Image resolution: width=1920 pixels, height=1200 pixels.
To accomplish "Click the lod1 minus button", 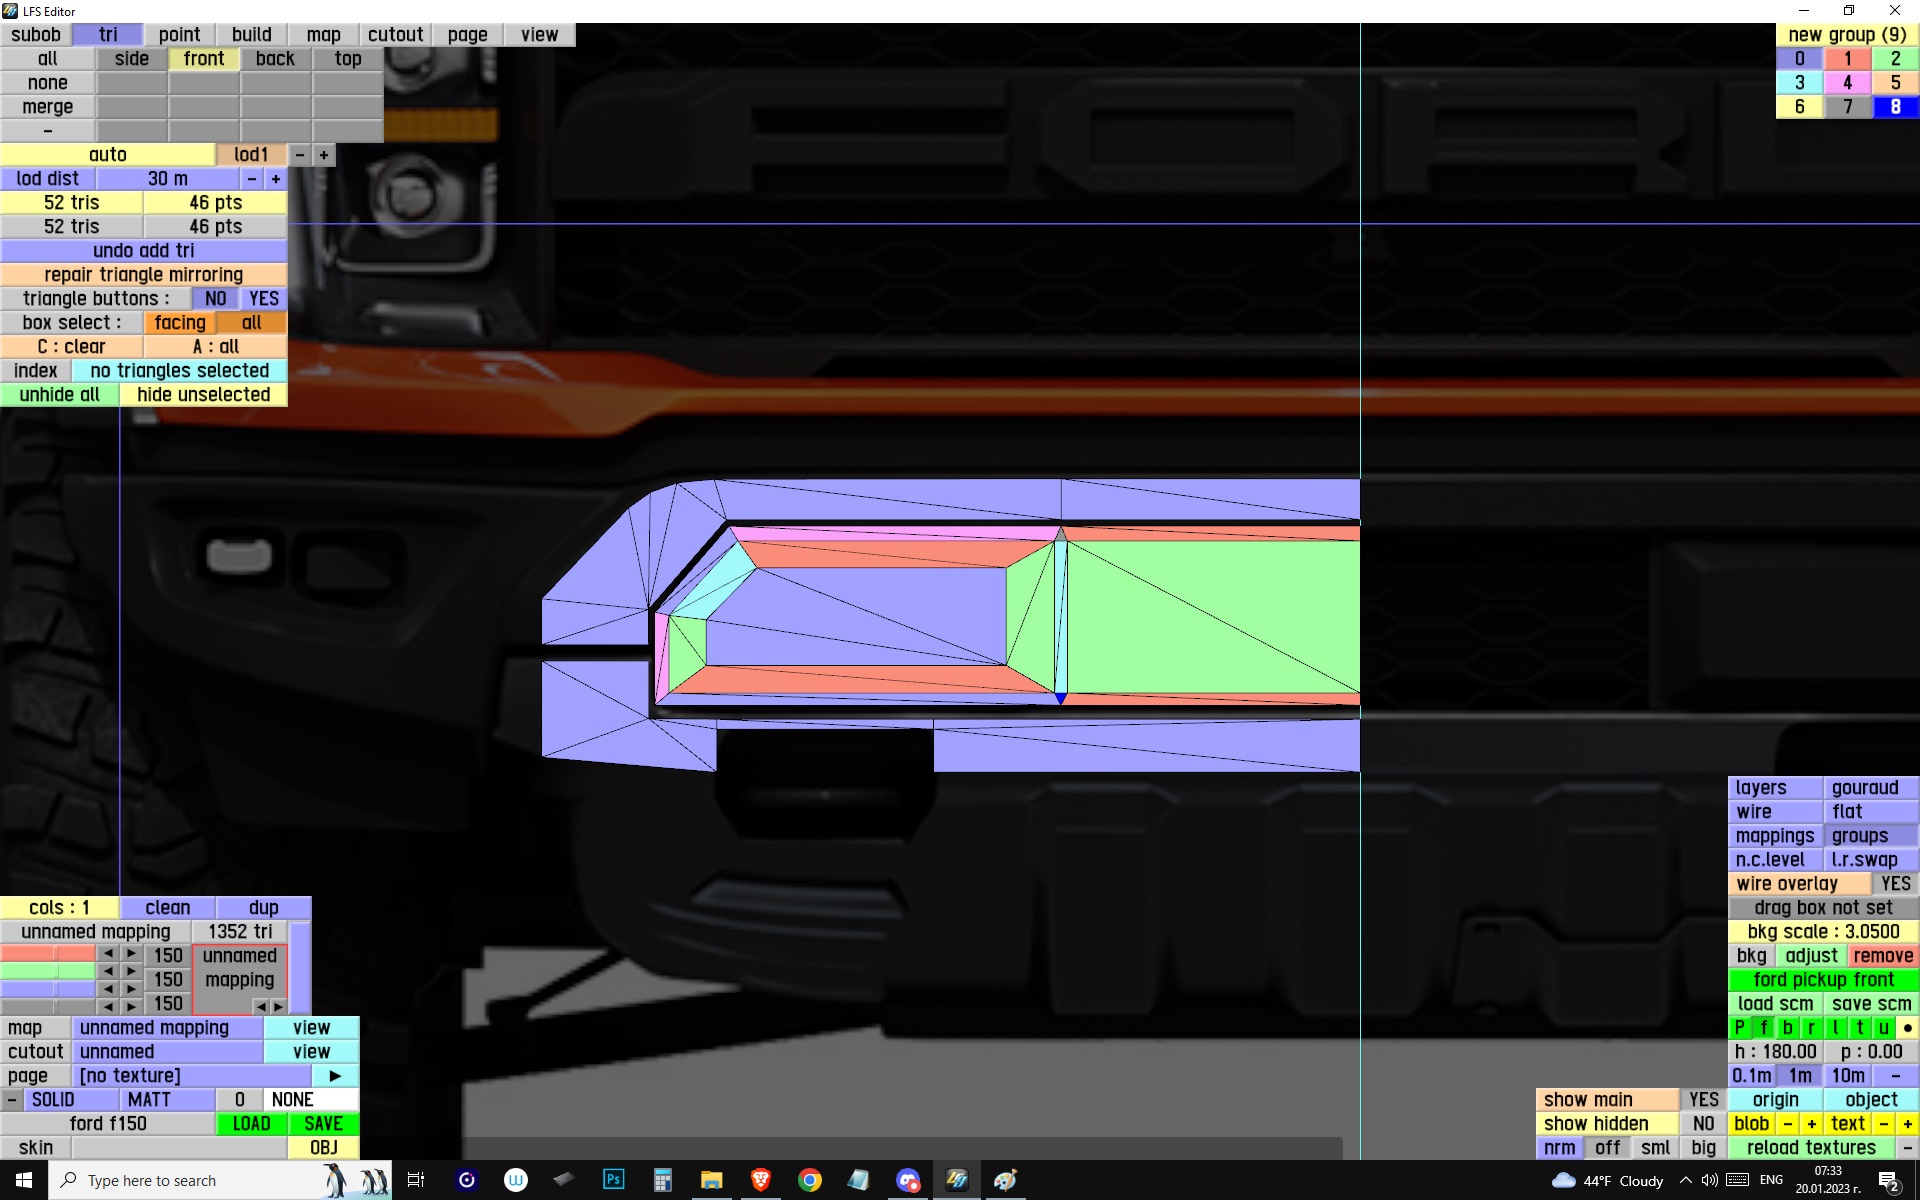I will pyautogui.click(x=300, y=155).
